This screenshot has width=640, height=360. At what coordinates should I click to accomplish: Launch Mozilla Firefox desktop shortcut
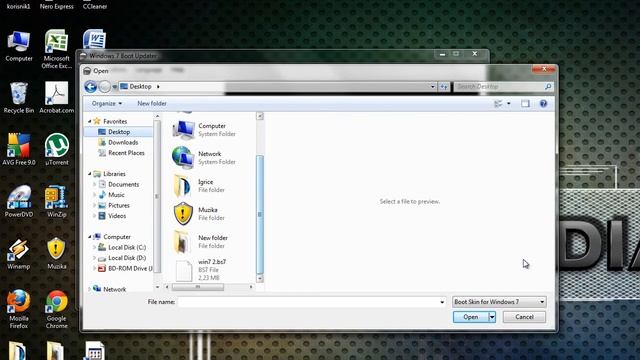pyautogui.click(x=19, y=309)
